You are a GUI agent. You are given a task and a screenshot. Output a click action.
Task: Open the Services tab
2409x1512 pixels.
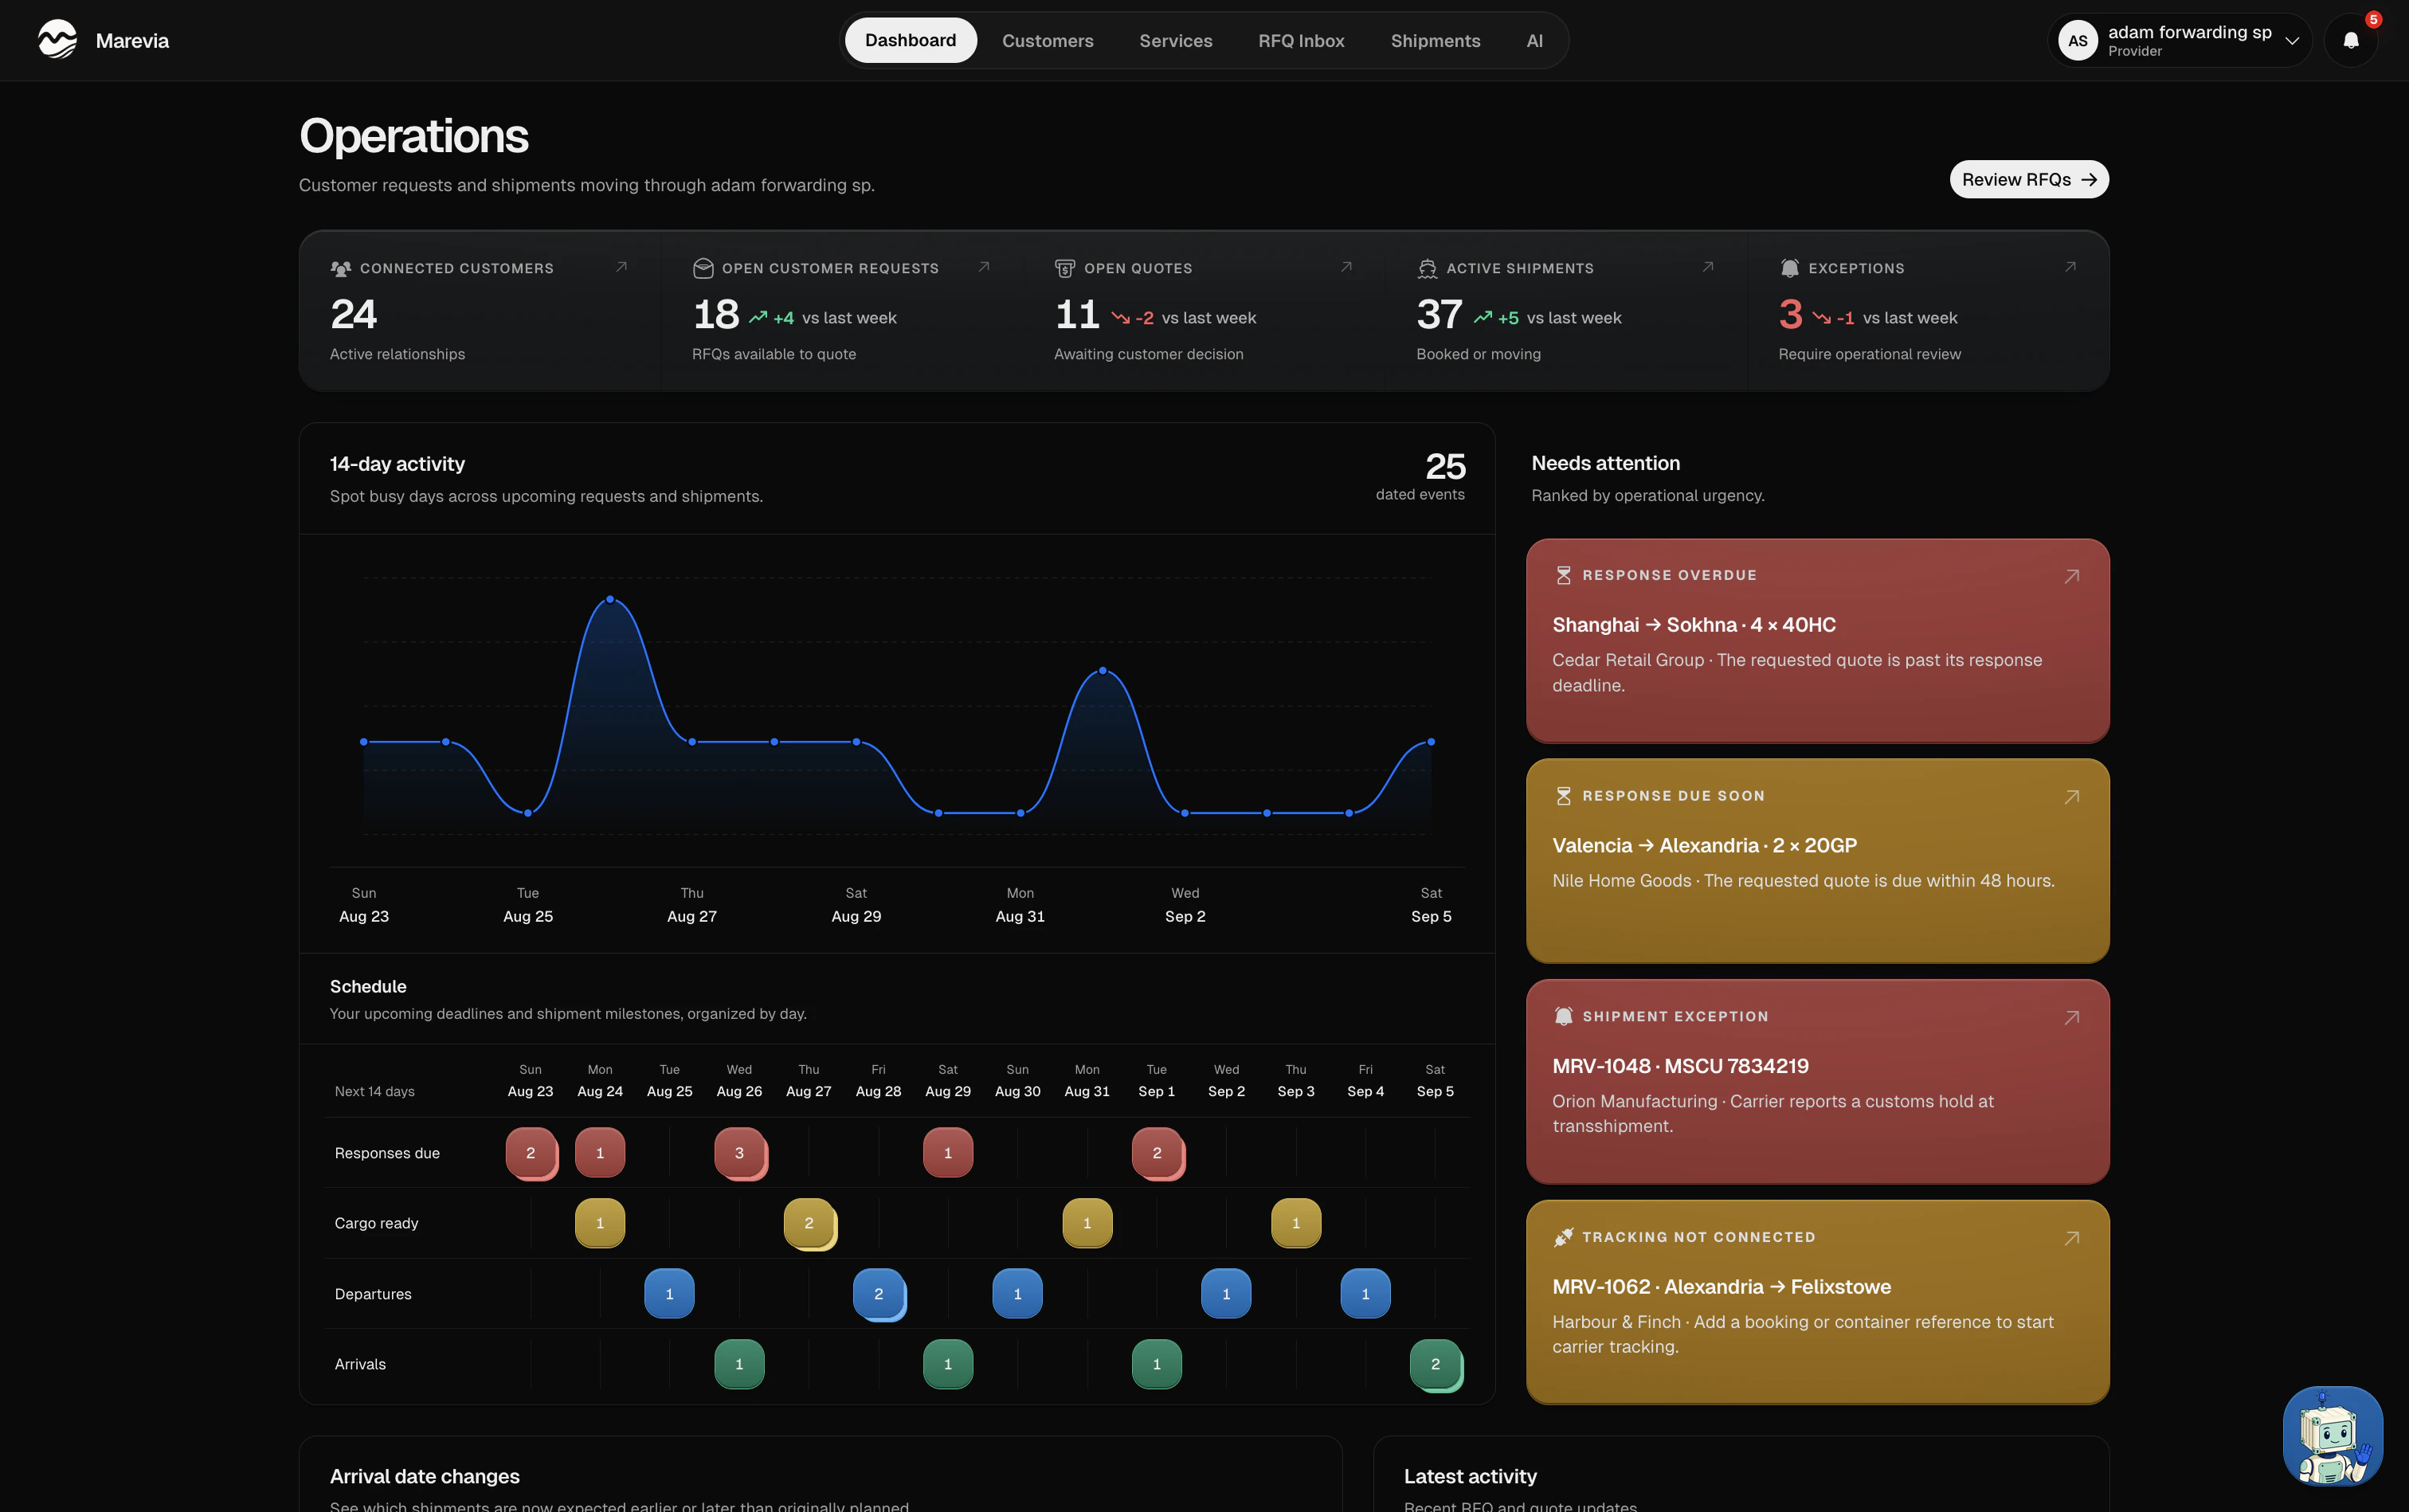click(x=1175, y=40)
